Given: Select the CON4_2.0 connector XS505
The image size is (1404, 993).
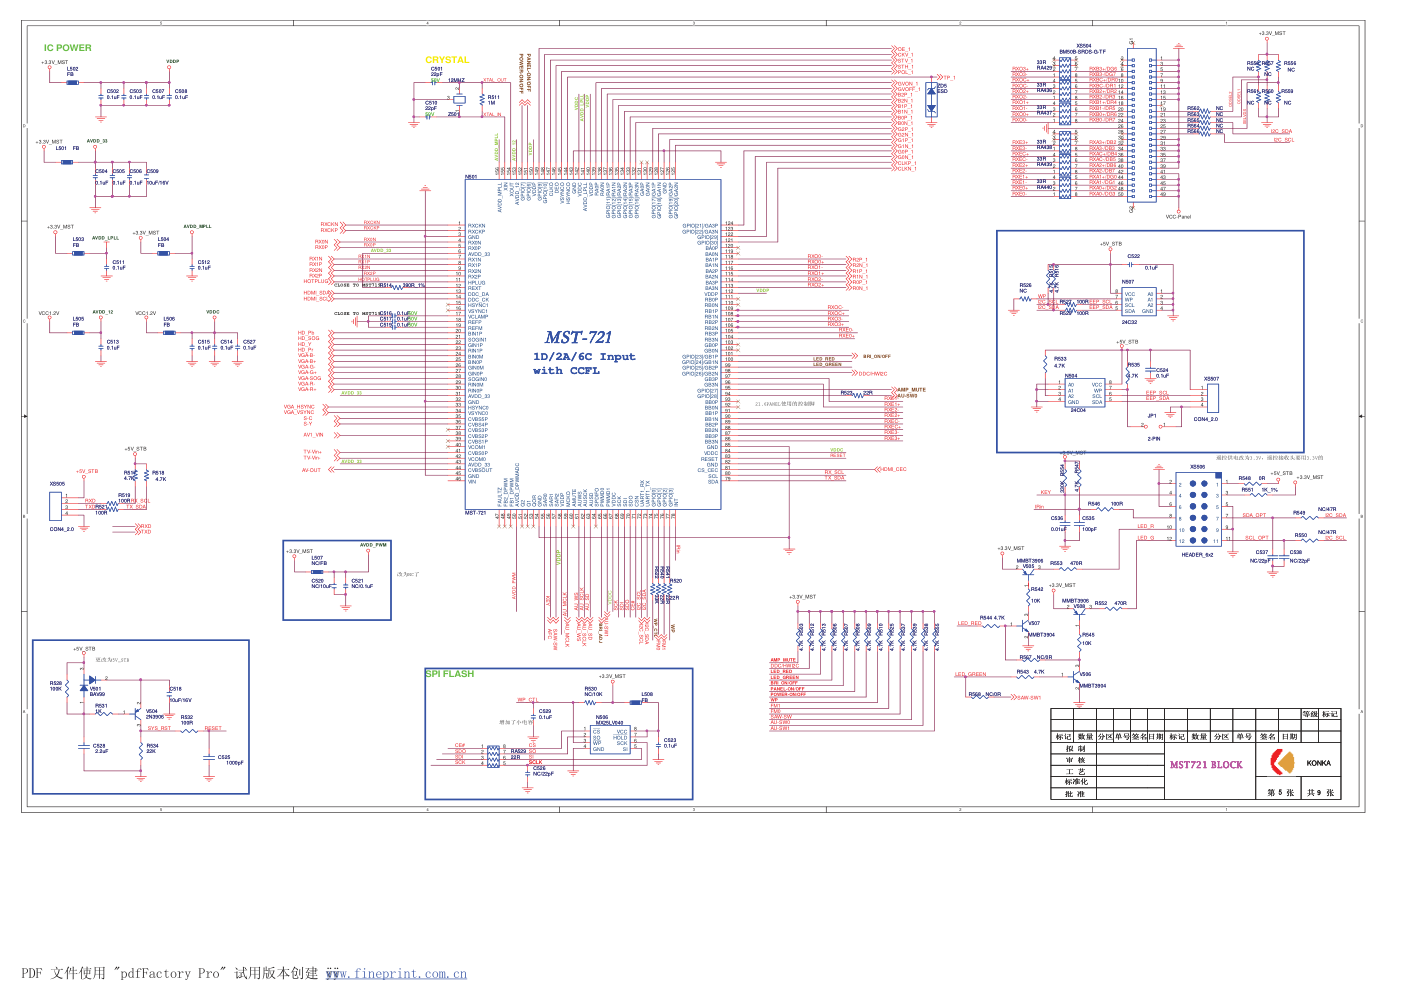Looking at the screenshot, I should coord(55,506).
